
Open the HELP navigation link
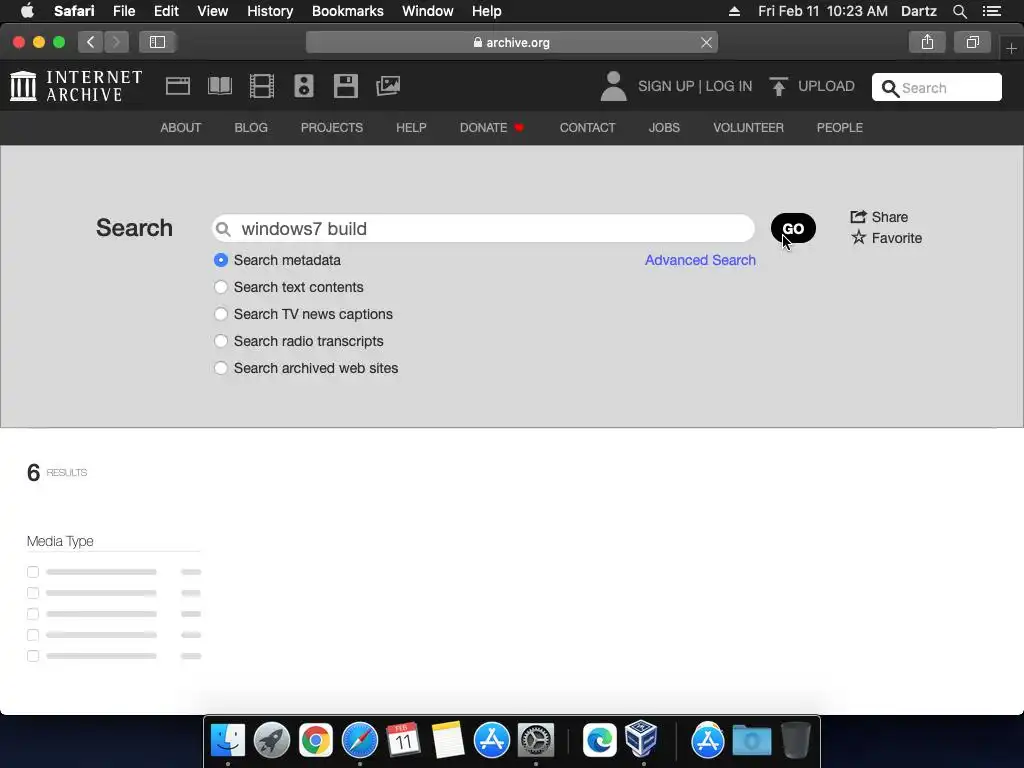coord(411,127)
